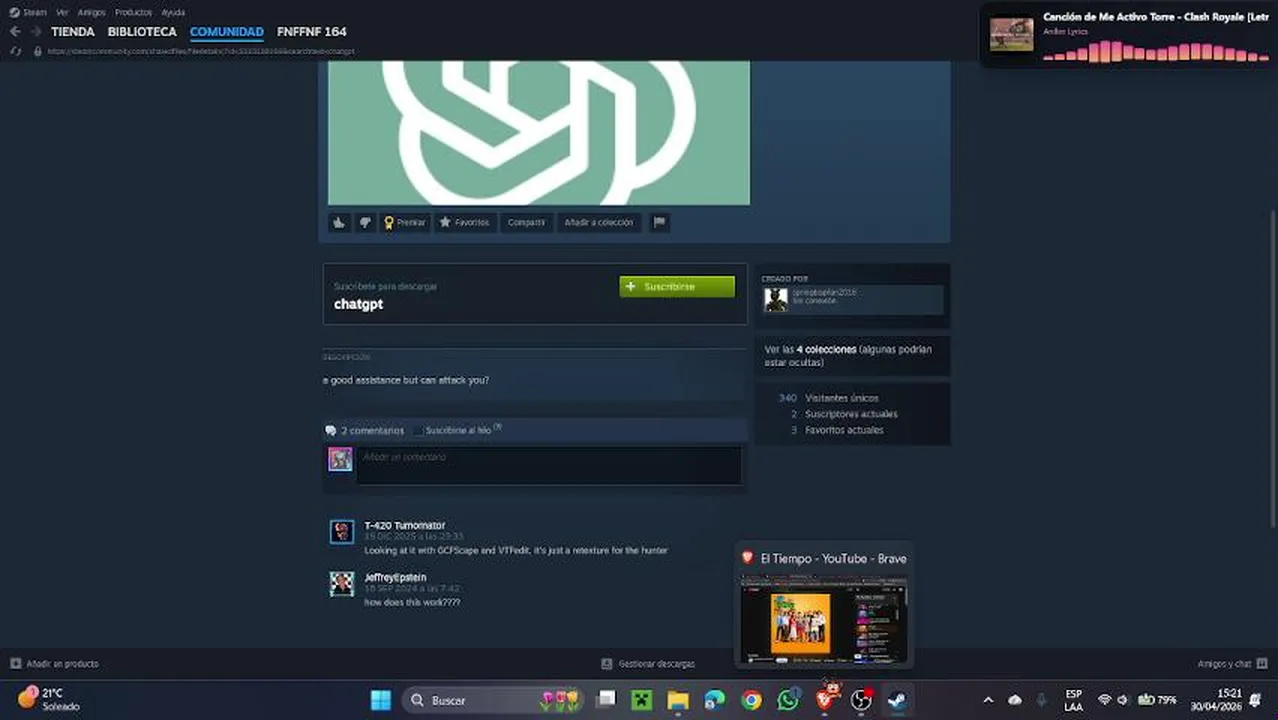1278x720 pixels.
Task: Click Añadir a colección button
Action: [598, 223]
